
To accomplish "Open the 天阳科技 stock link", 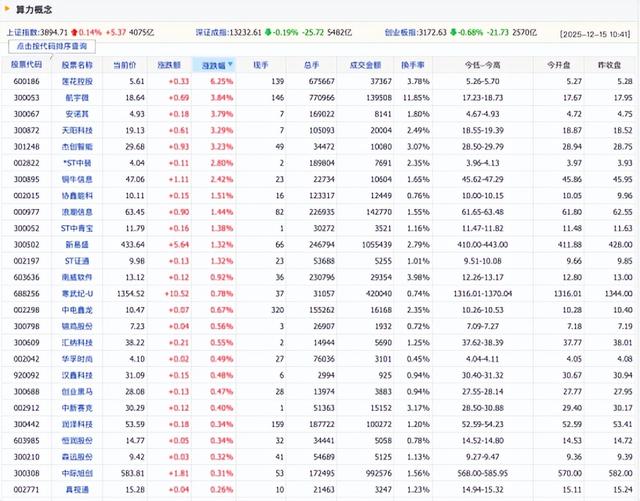I will pyautogui.click(x=77, y=130).
